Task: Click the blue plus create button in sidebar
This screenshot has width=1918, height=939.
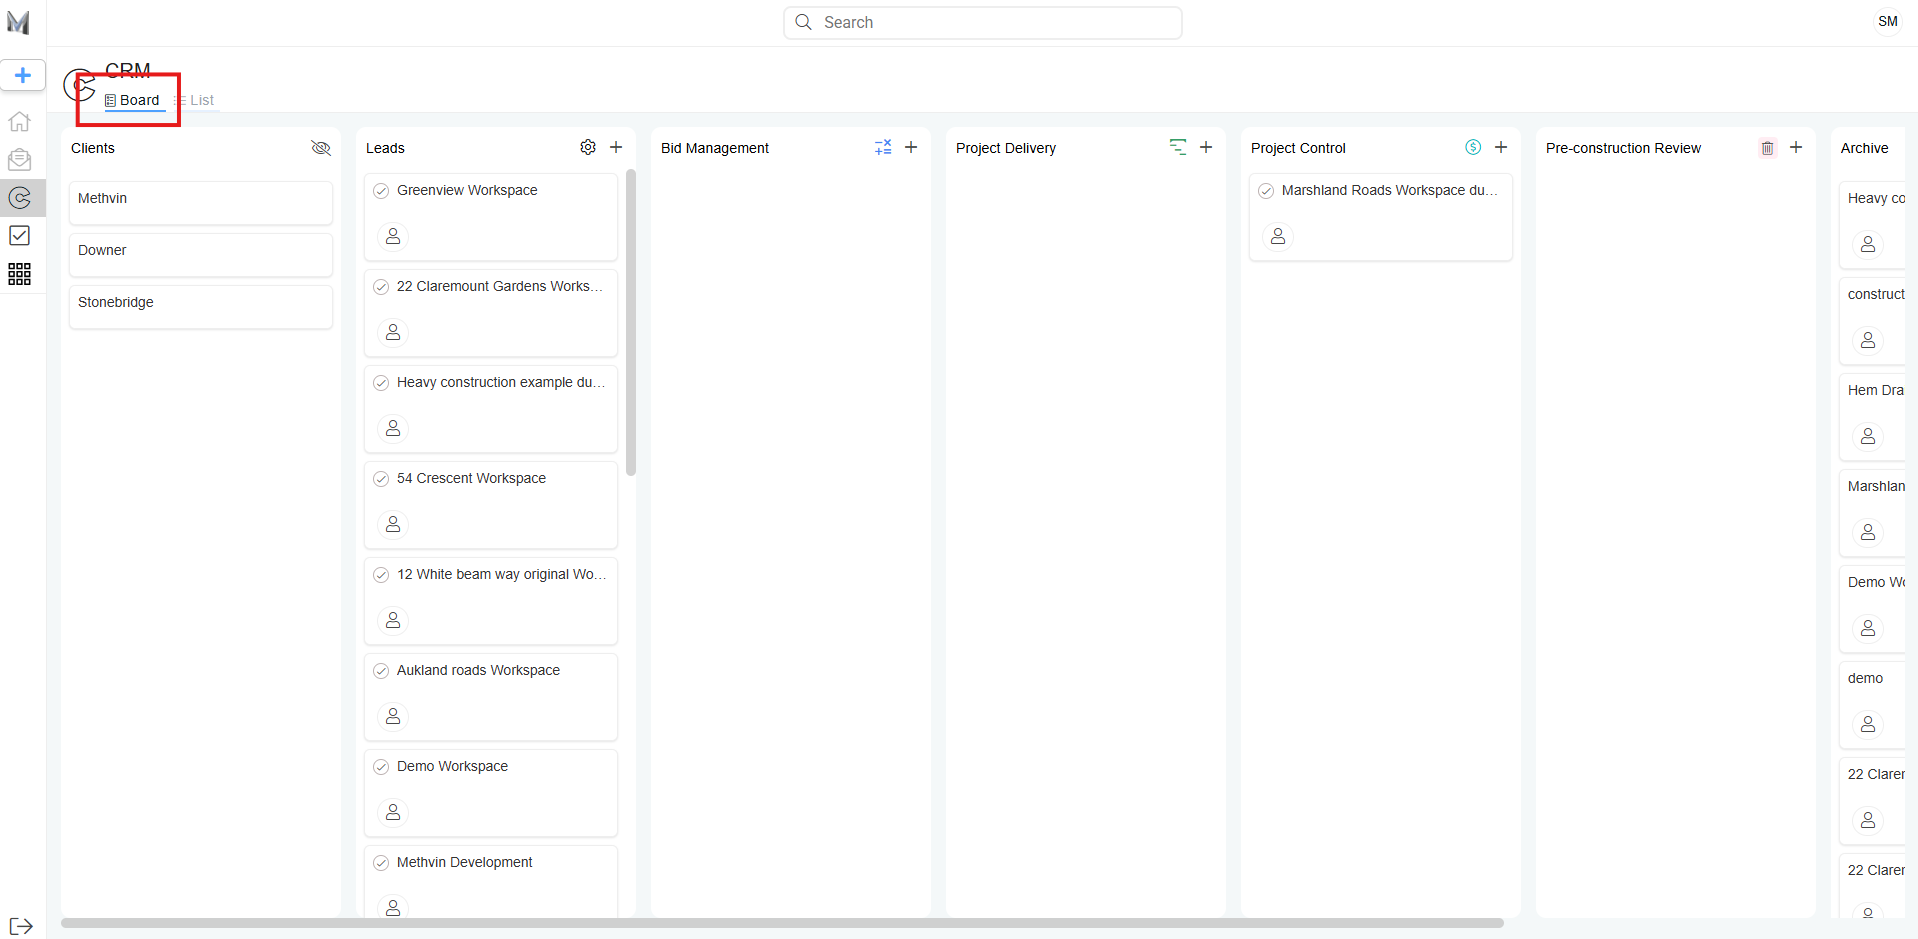Action: 22,75
